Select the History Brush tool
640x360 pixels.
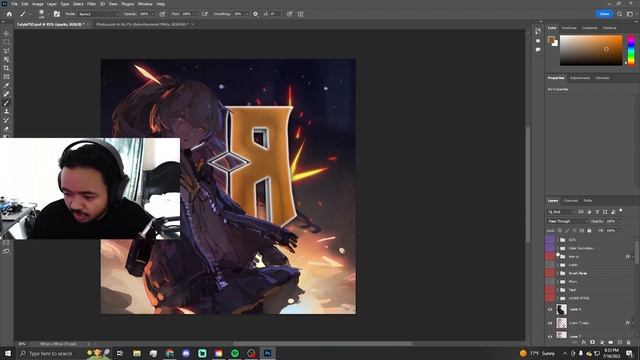pos(6,120)
